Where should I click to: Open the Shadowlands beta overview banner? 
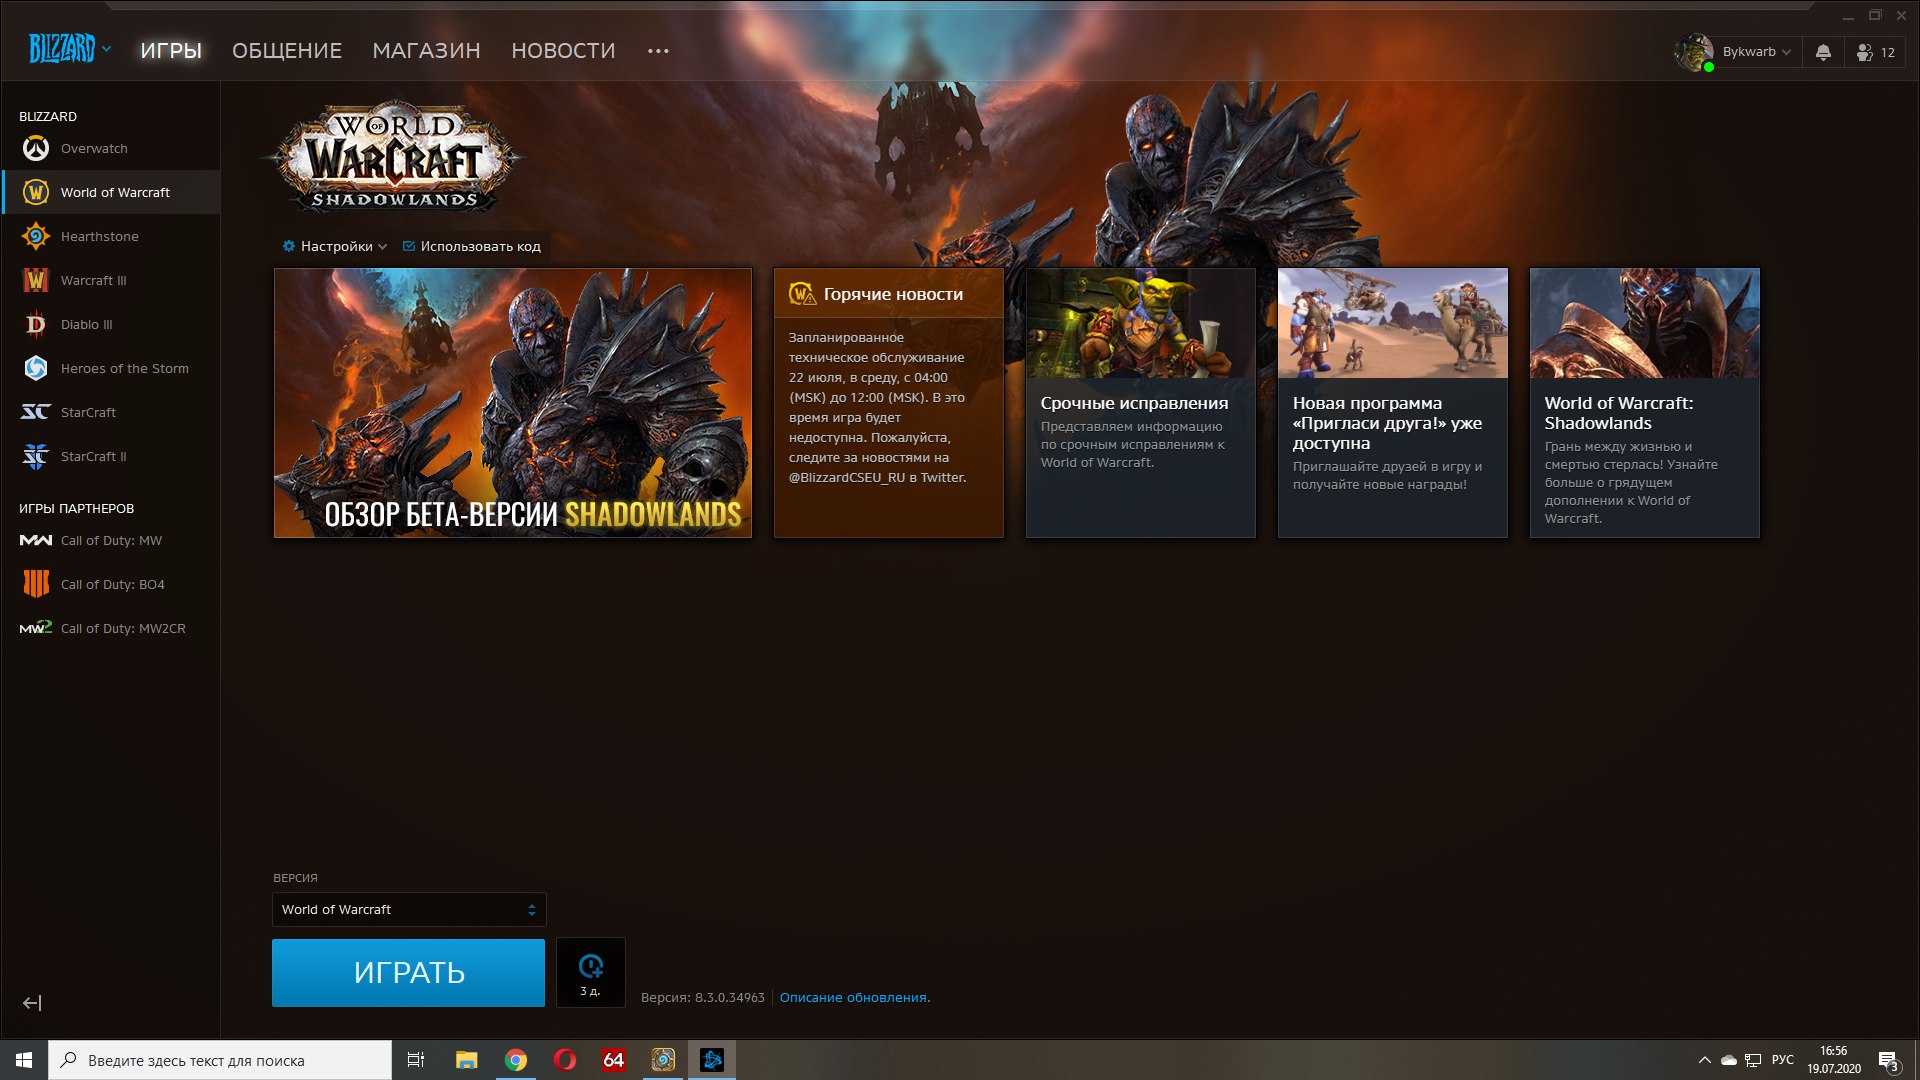click(513, 402)
